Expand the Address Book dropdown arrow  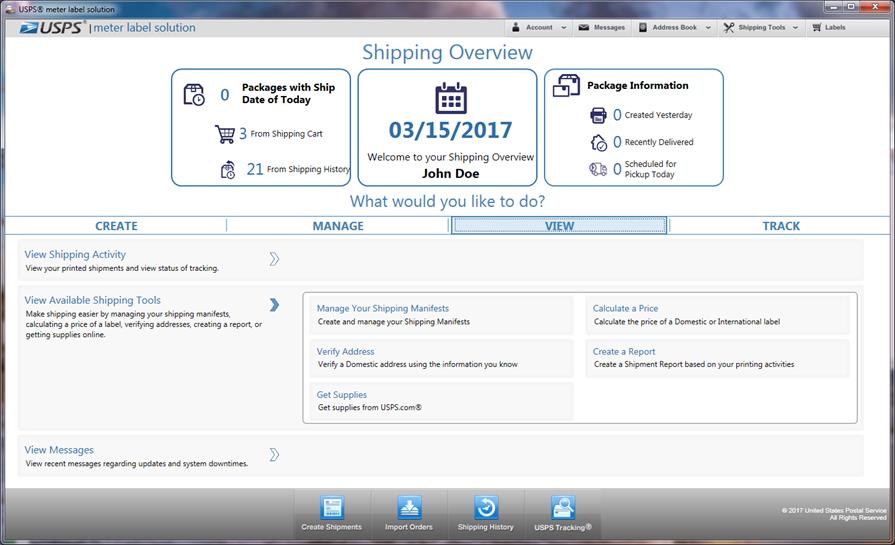click(x=708, y=27)
